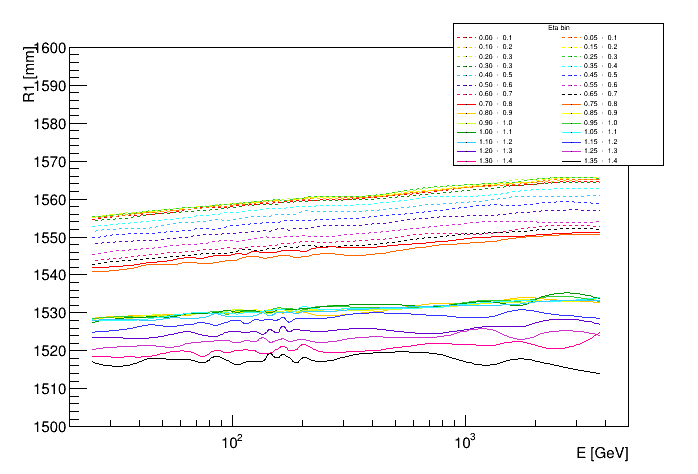Viewport: 698px width, 474px height.
Task: Click the 1.30 - 1.4 legend entry text
Action: tap(495, 160)
